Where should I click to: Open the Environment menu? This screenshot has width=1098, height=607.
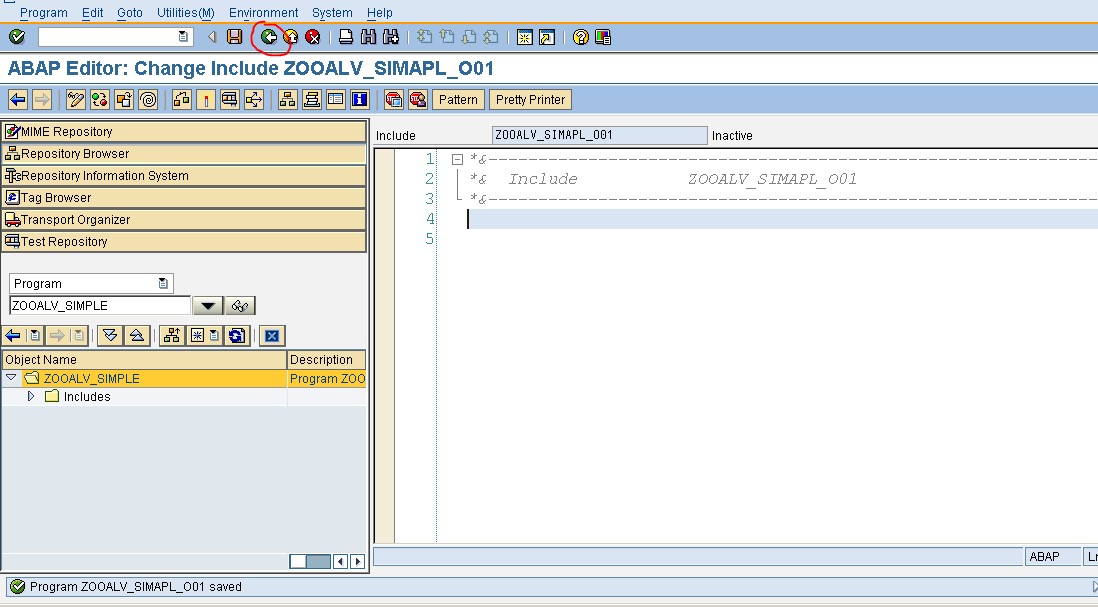(x=263, y=12)
